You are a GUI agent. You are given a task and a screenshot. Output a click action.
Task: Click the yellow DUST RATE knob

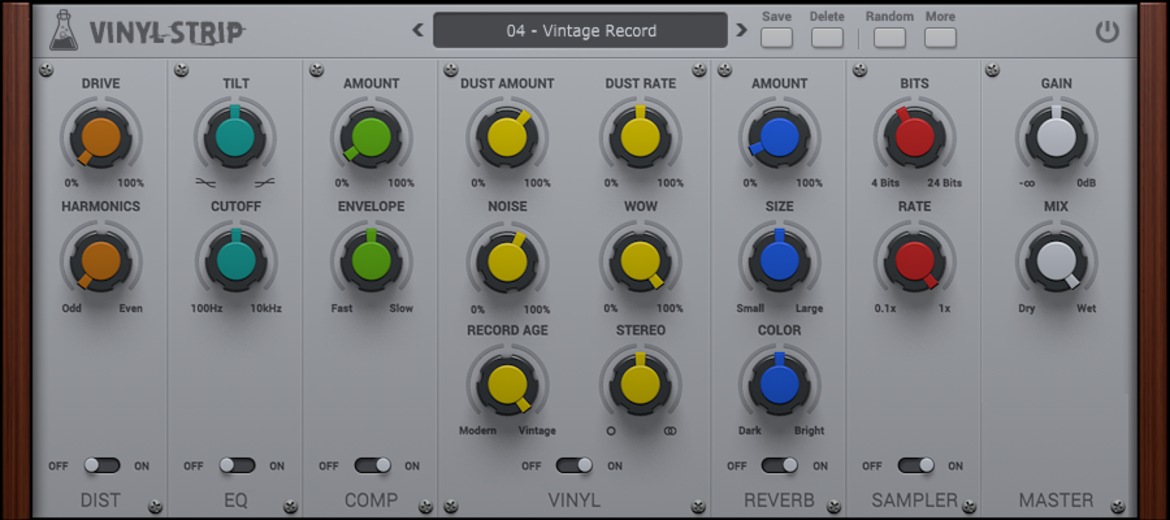coord(640,137)
